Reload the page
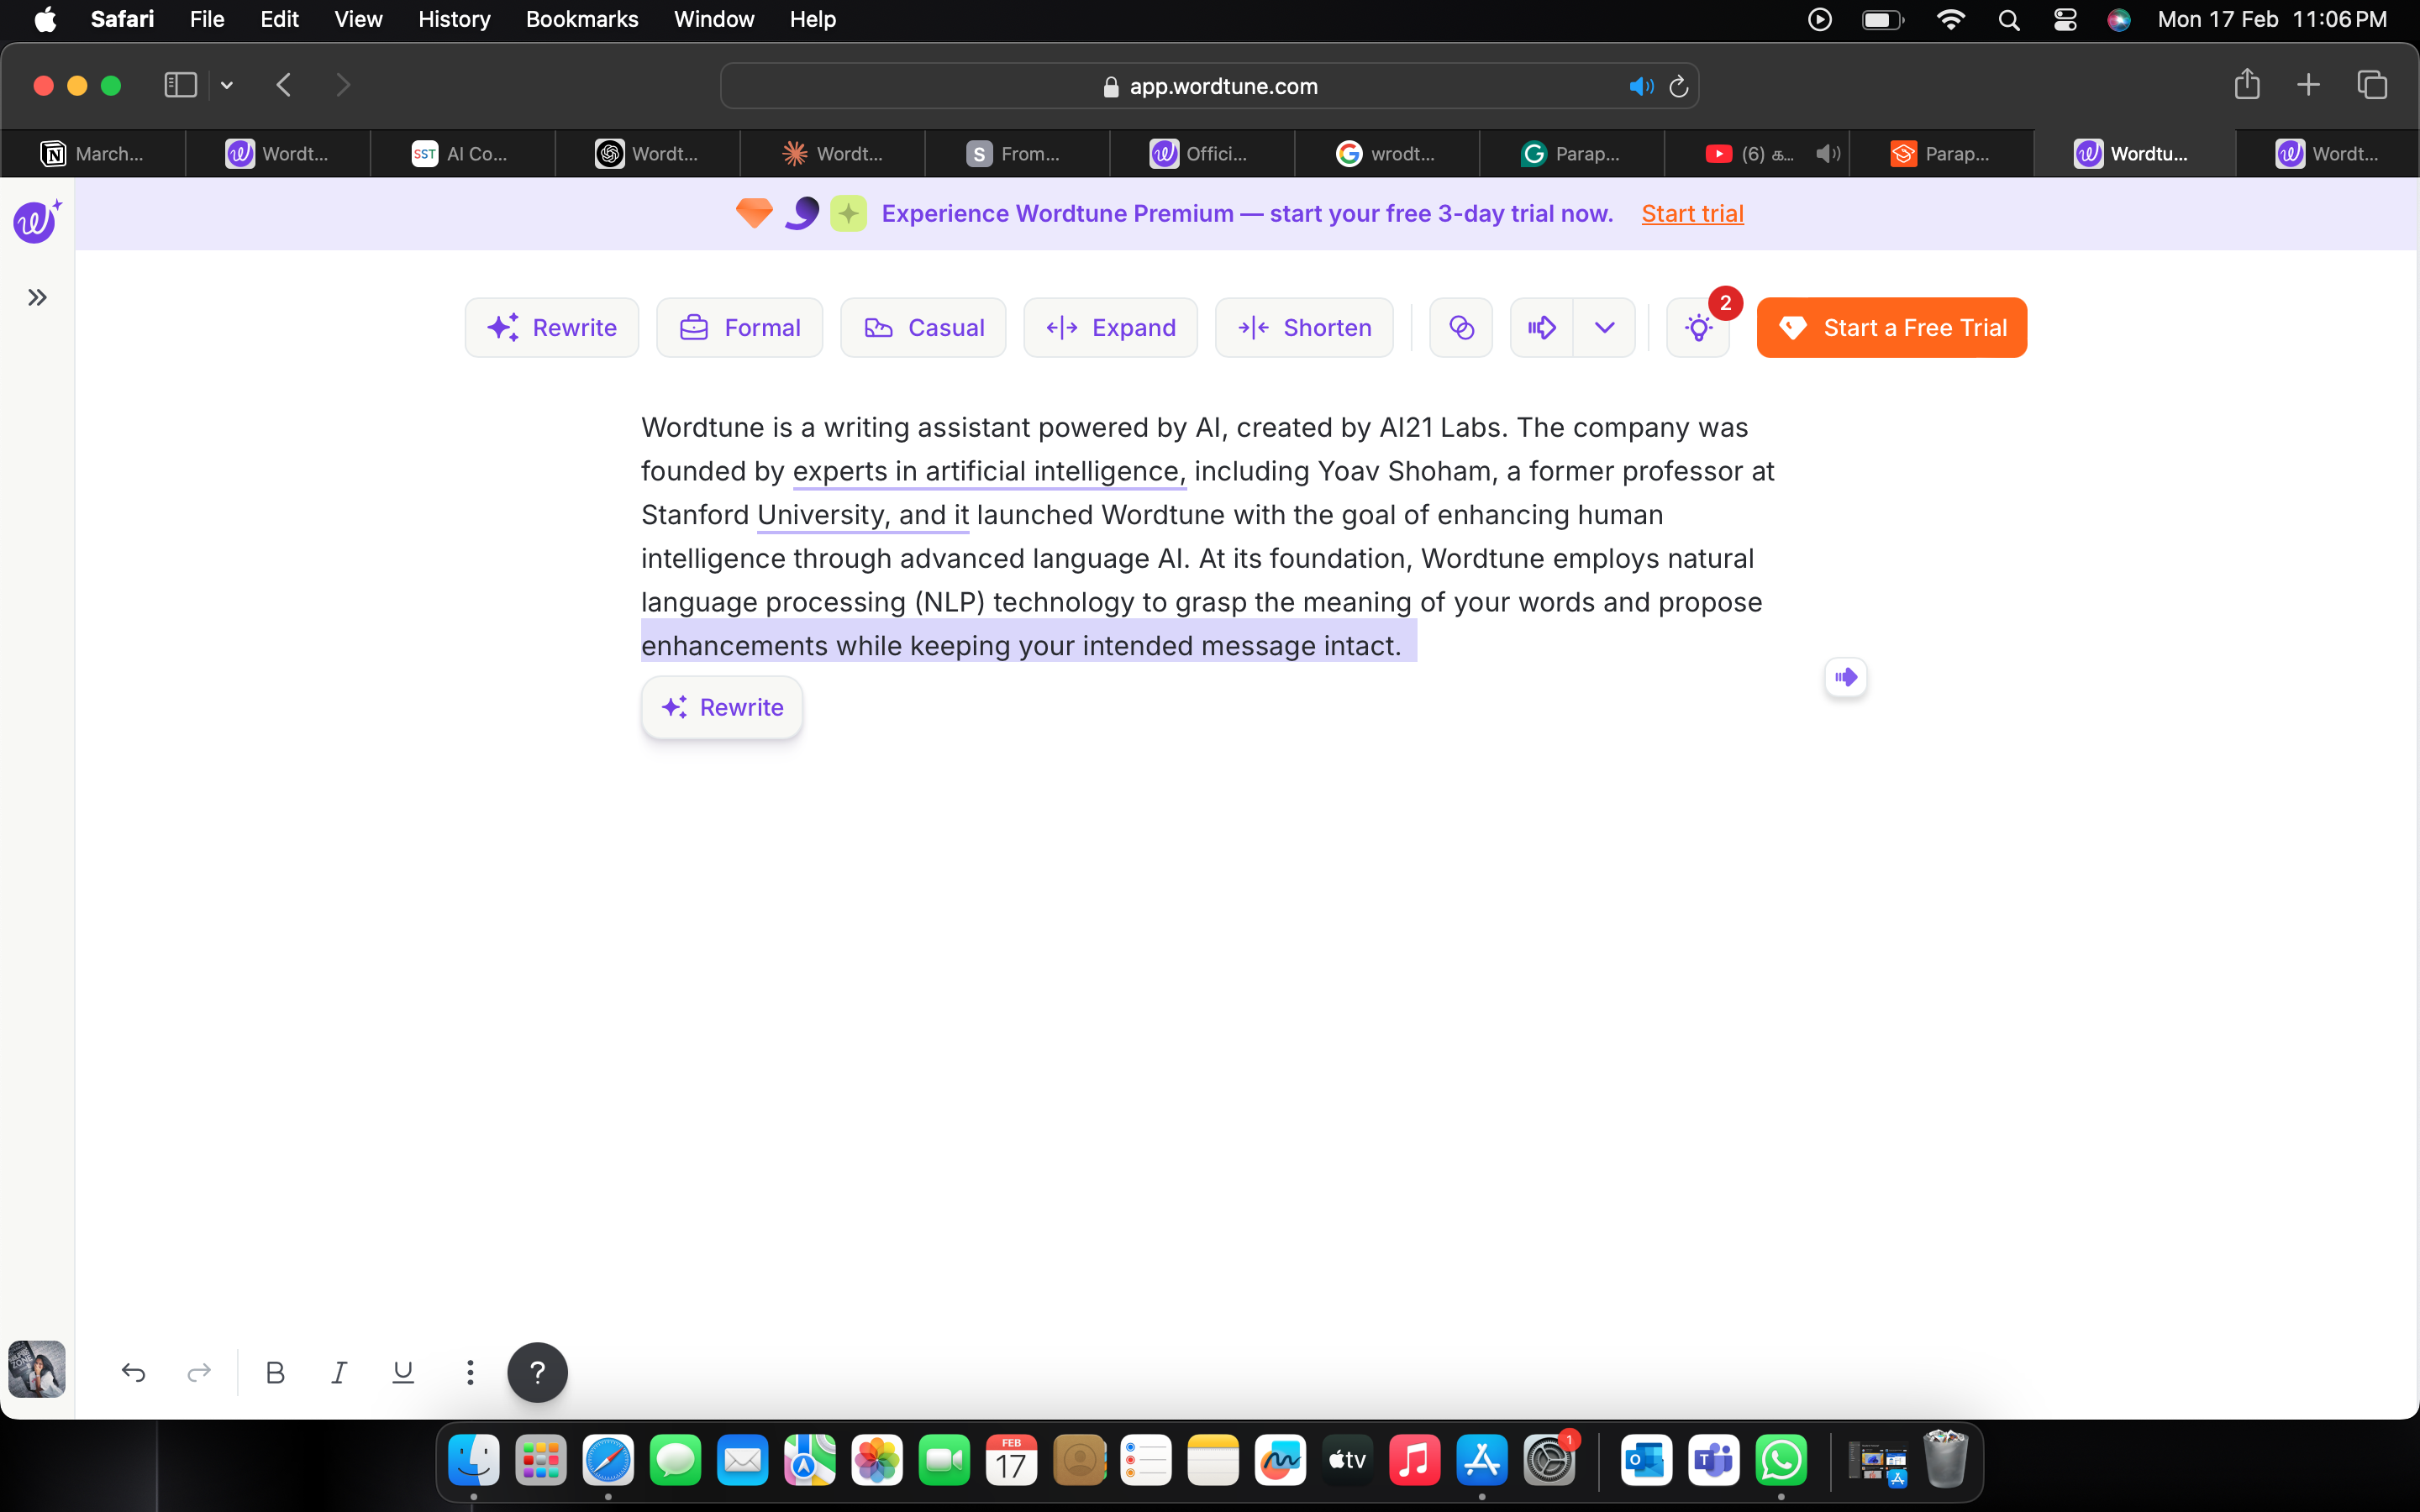The width and height of the screenshot is (2420, 1512). 1679,86
